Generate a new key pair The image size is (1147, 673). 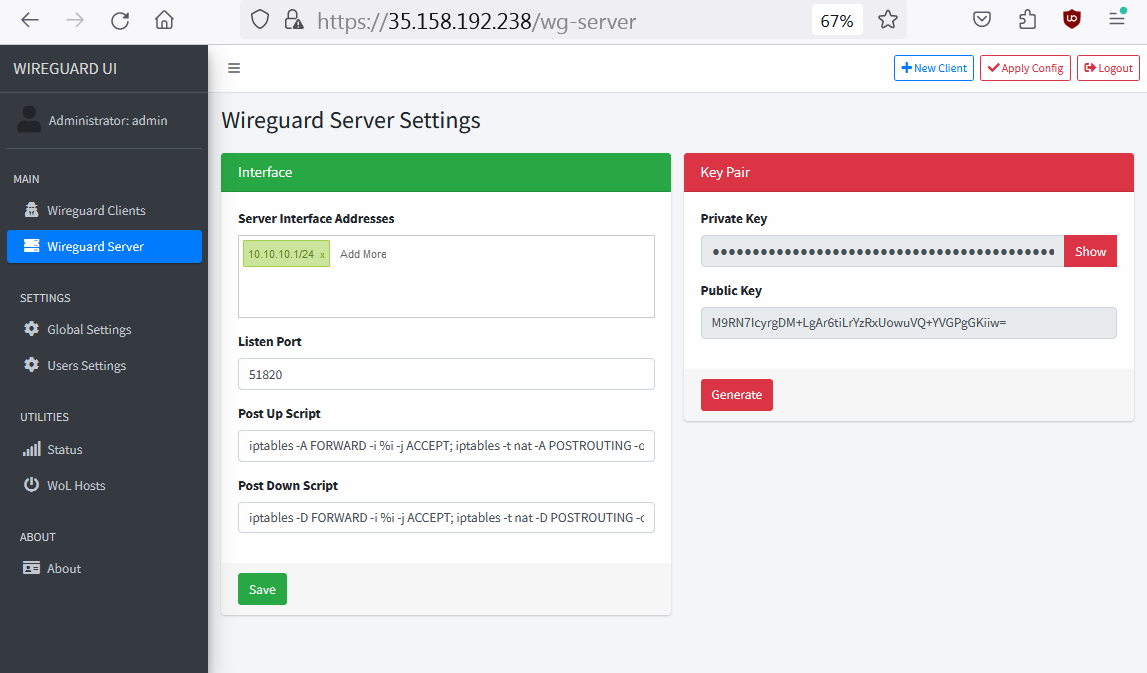[x=736, y=395]
